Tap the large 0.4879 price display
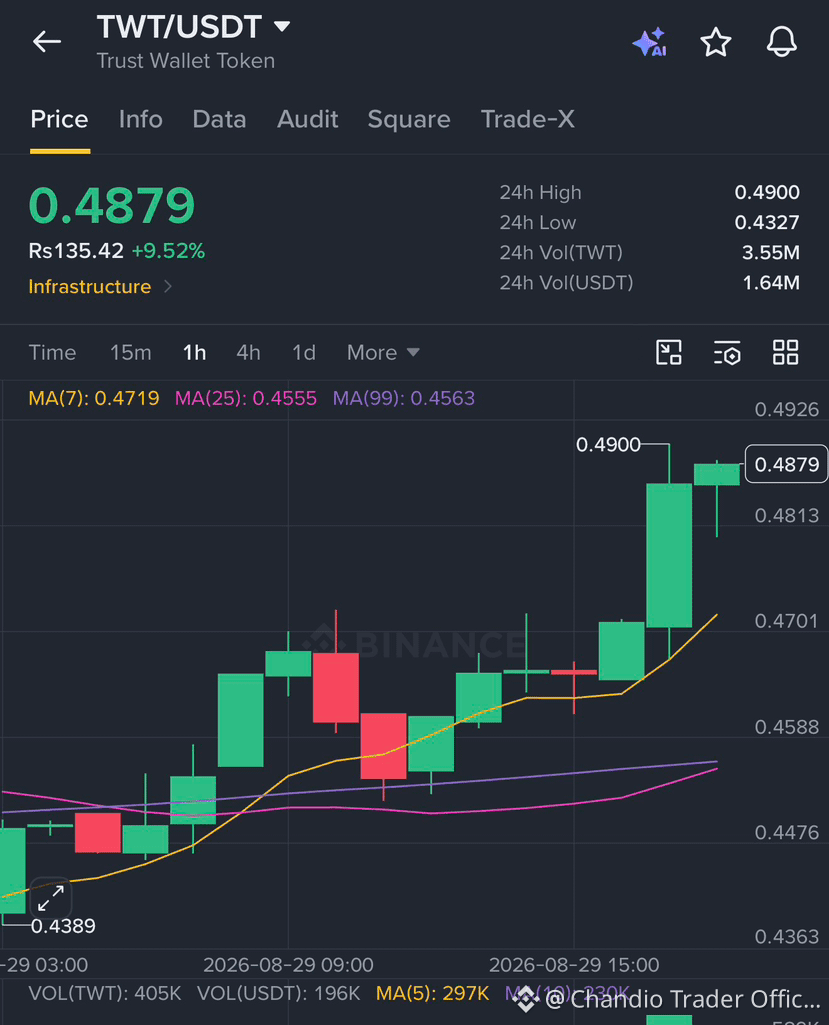The image size is (829, 1025). pyautogui.click(x=112, y=206)
